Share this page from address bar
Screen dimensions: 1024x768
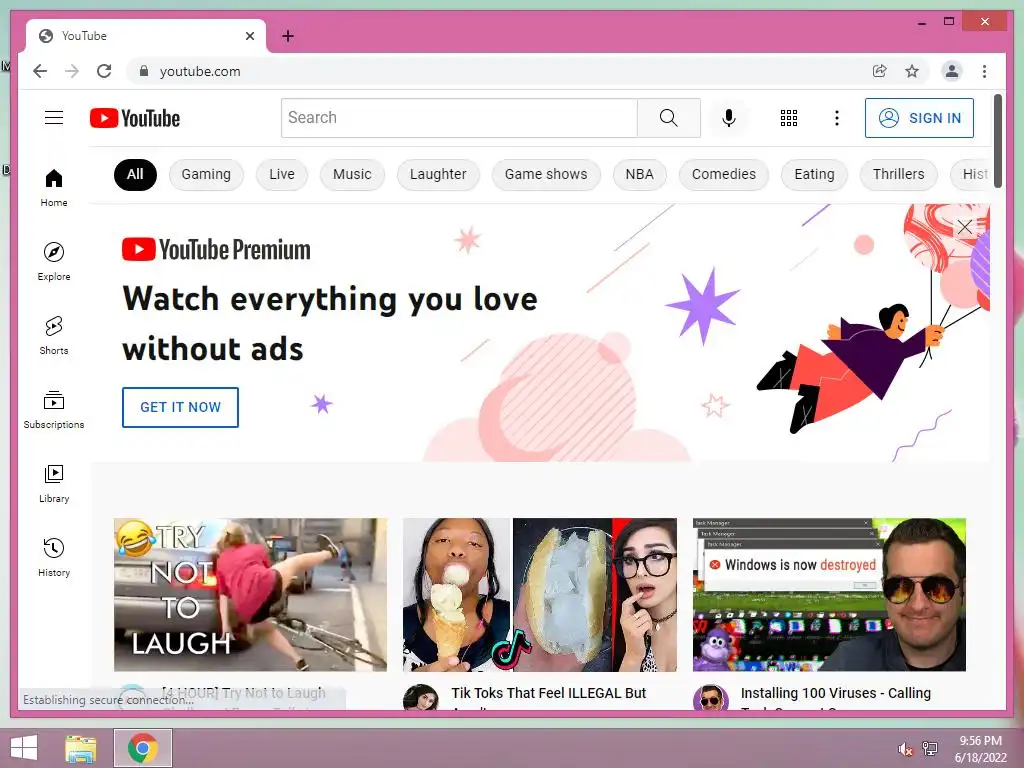(880, 71)
